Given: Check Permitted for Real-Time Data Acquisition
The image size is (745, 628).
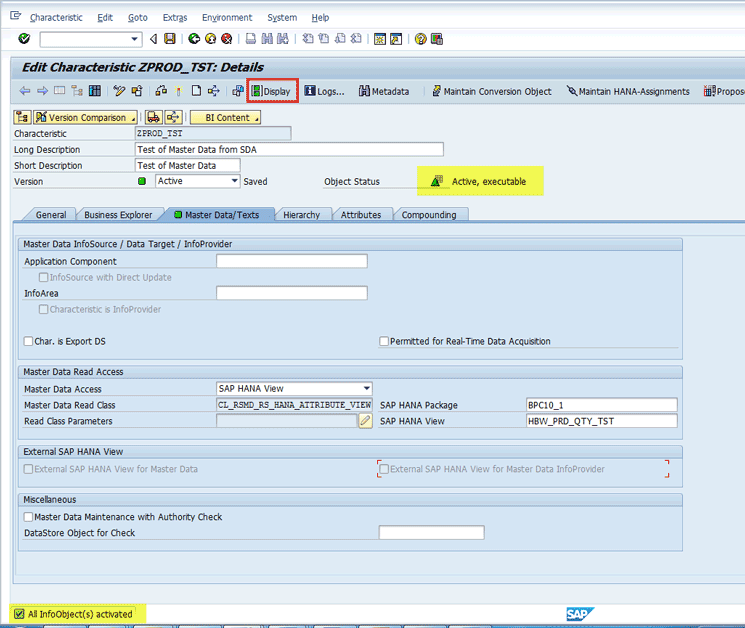Looking at the screenshot, I should (x=384, y=341).
